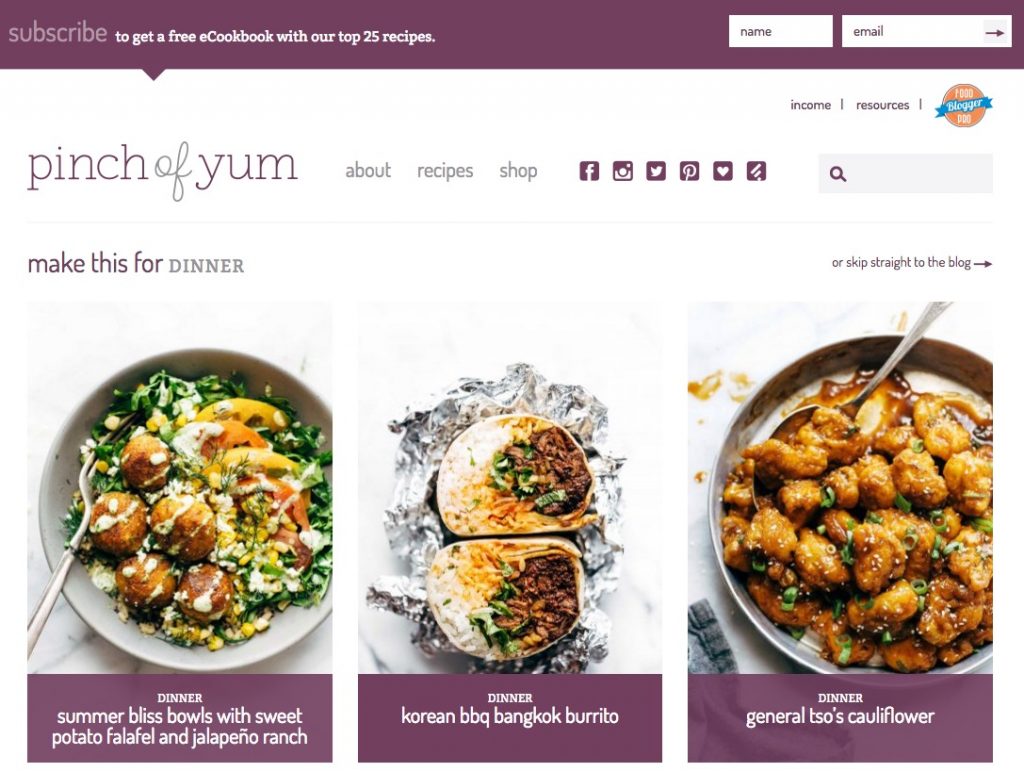Open the shop menu item
1024x772 pixels.
[518, 171]
